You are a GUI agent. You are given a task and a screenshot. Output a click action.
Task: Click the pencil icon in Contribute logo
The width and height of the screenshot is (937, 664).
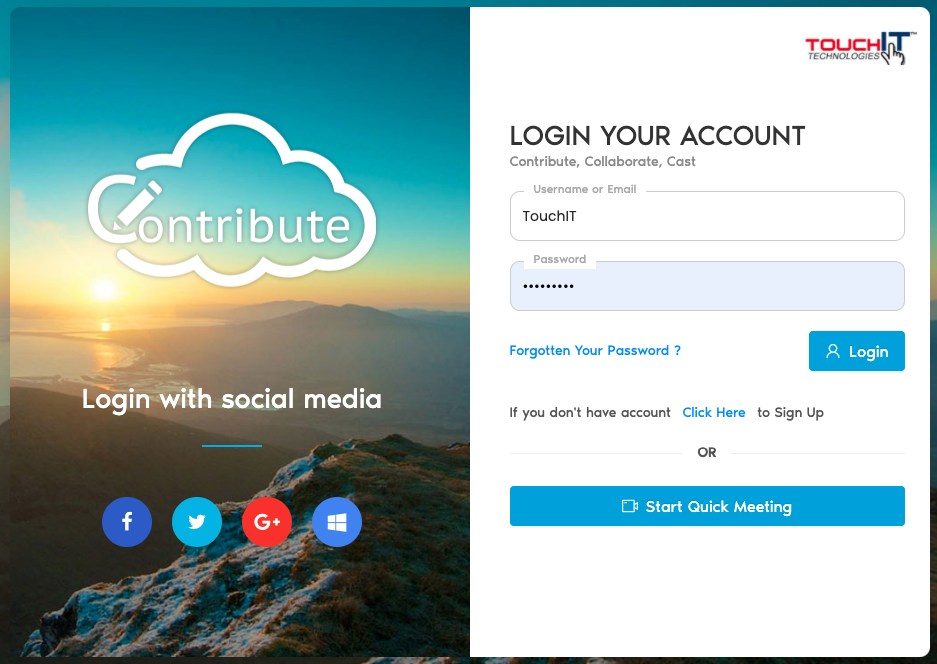137,206
